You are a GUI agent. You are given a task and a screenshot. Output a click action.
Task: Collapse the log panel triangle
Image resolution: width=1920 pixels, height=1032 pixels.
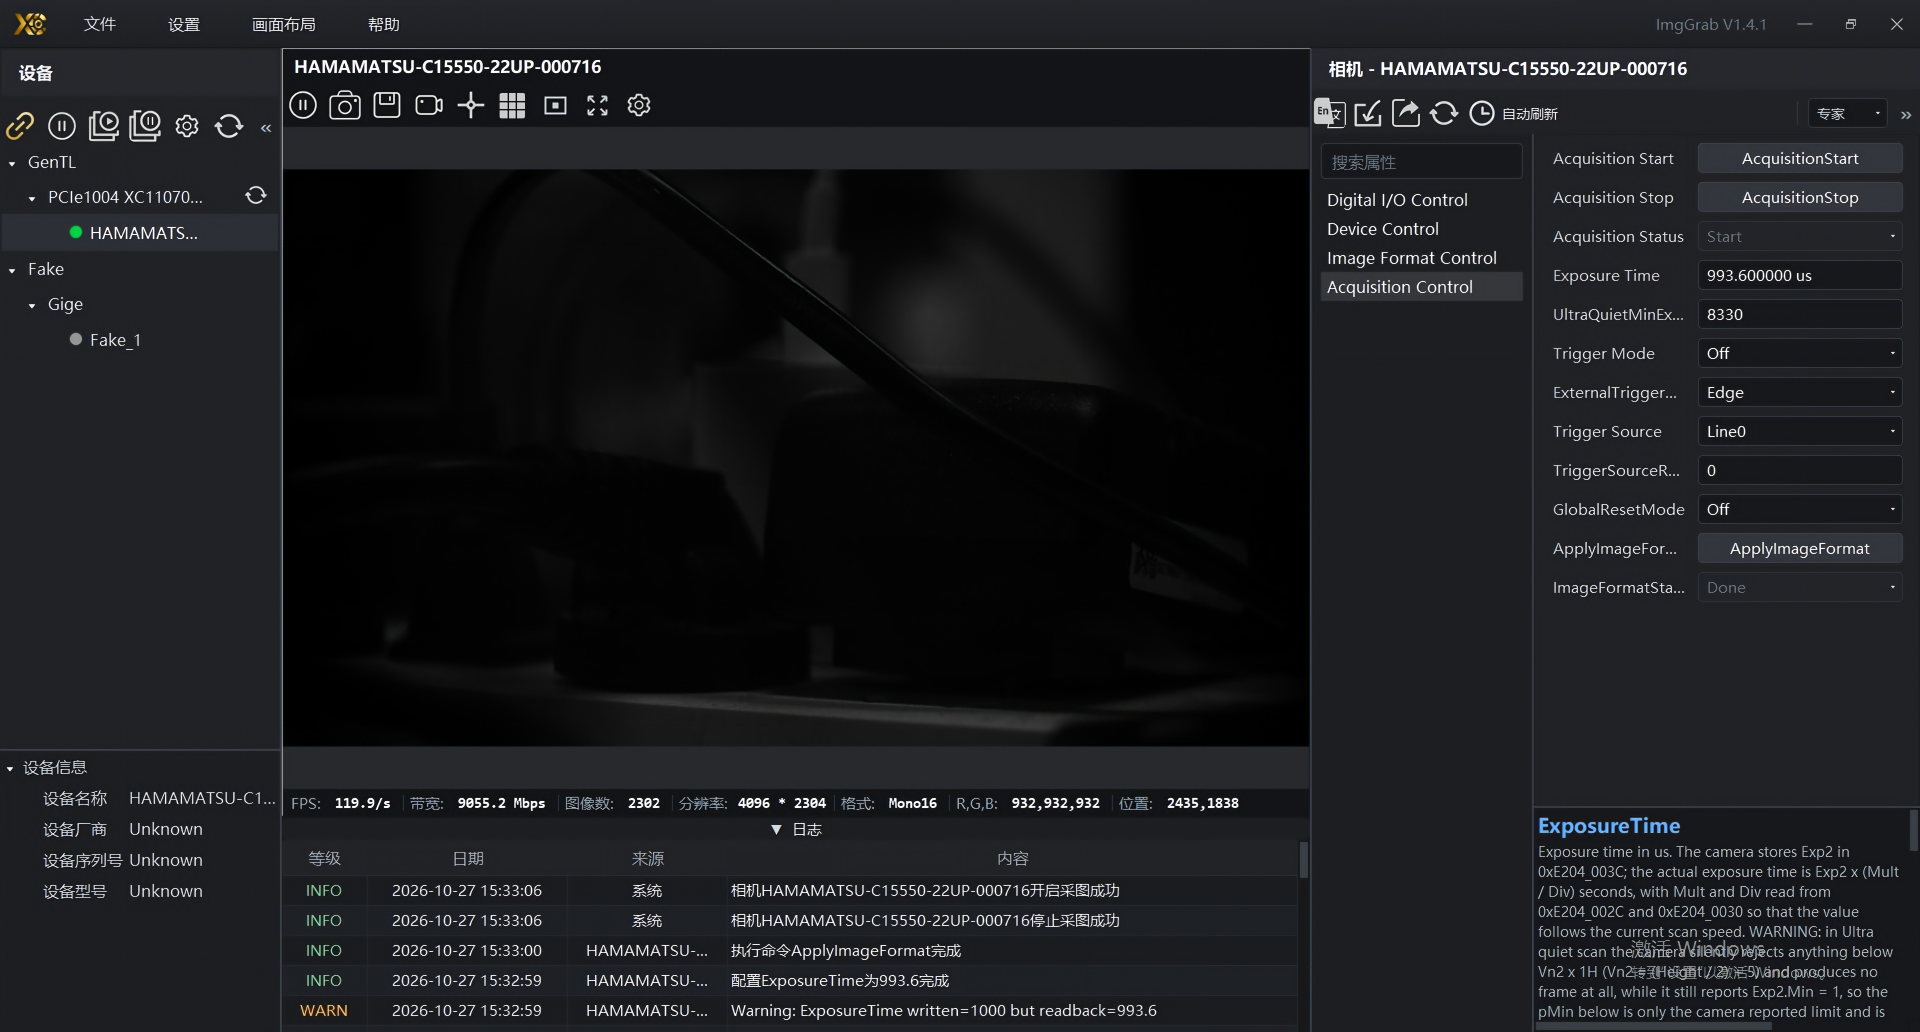coord(776,830)
